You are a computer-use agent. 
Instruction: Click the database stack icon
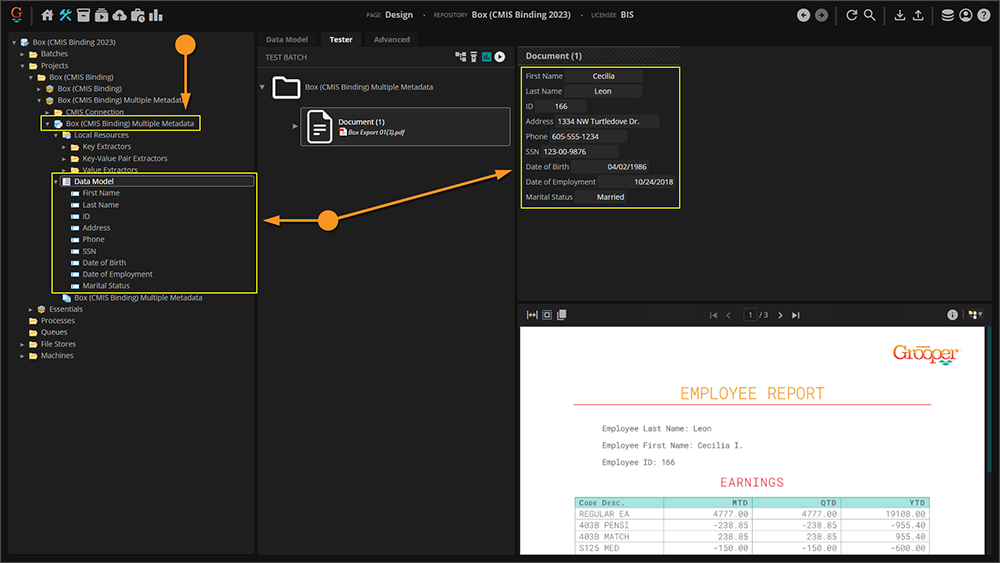point(947,15)
